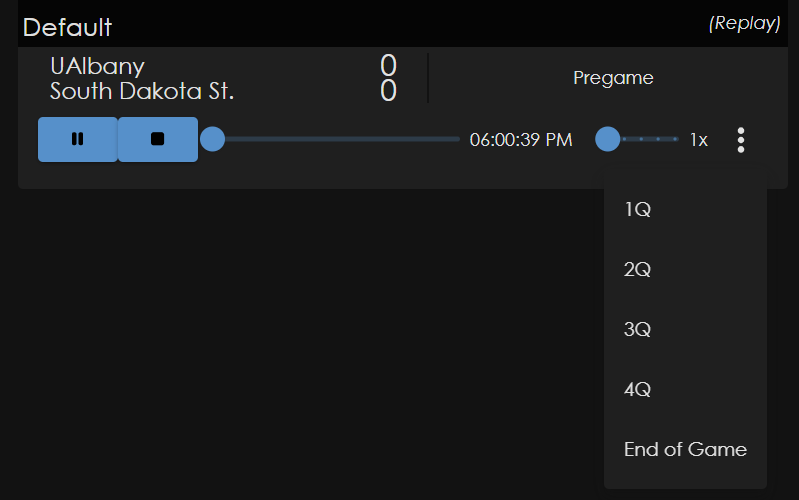Click the middle of the replay timeline track
The image size is (799, 500).
337,139
